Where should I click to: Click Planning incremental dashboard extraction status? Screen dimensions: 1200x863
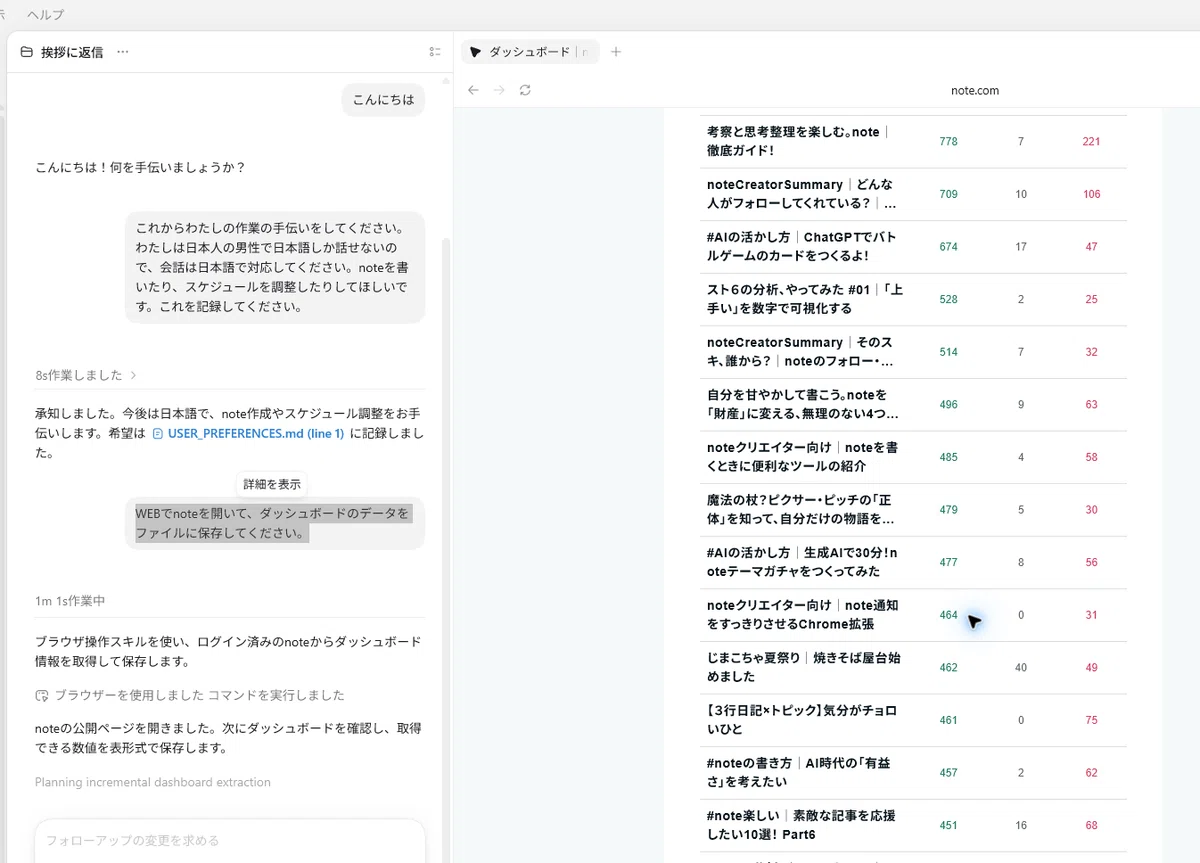pos(153,782)
